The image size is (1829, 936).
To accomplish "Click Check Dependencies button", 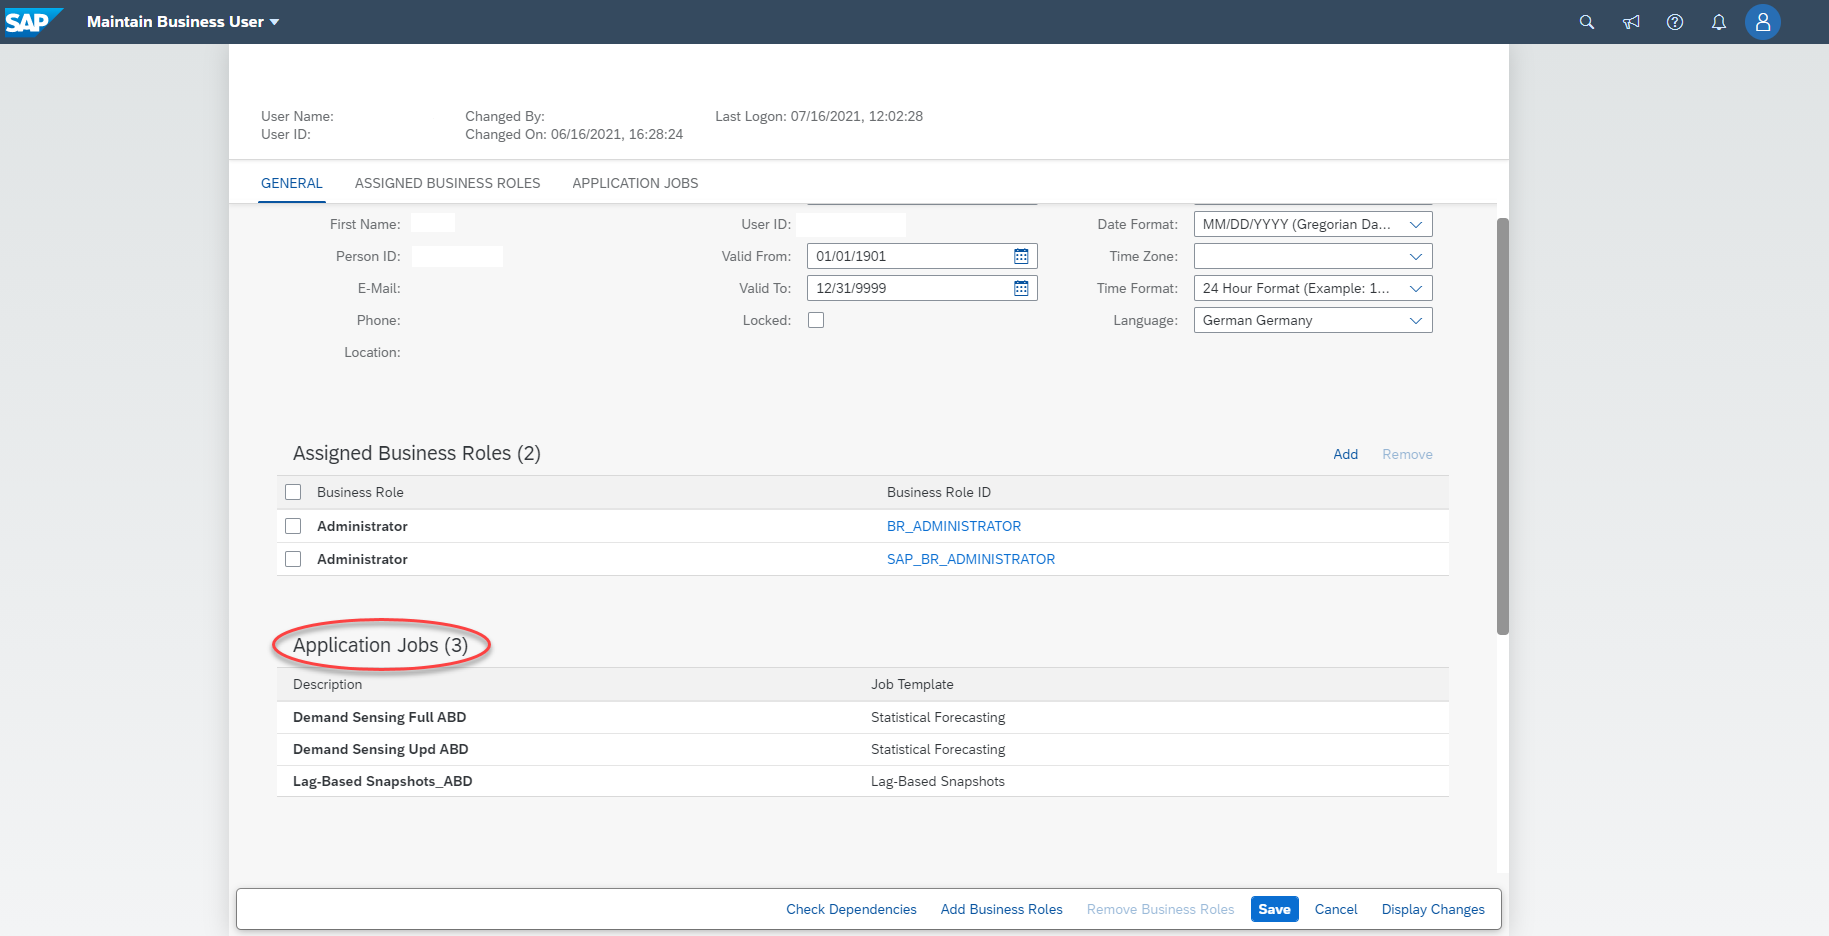I will [x=851, y=909].
